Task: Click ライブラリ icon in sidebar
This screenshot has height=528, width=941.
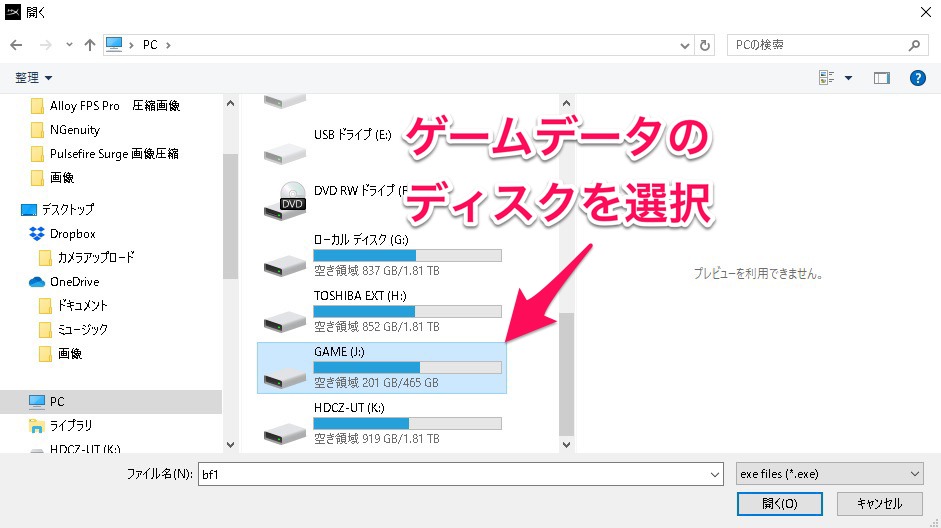Action: coord(37,426)
